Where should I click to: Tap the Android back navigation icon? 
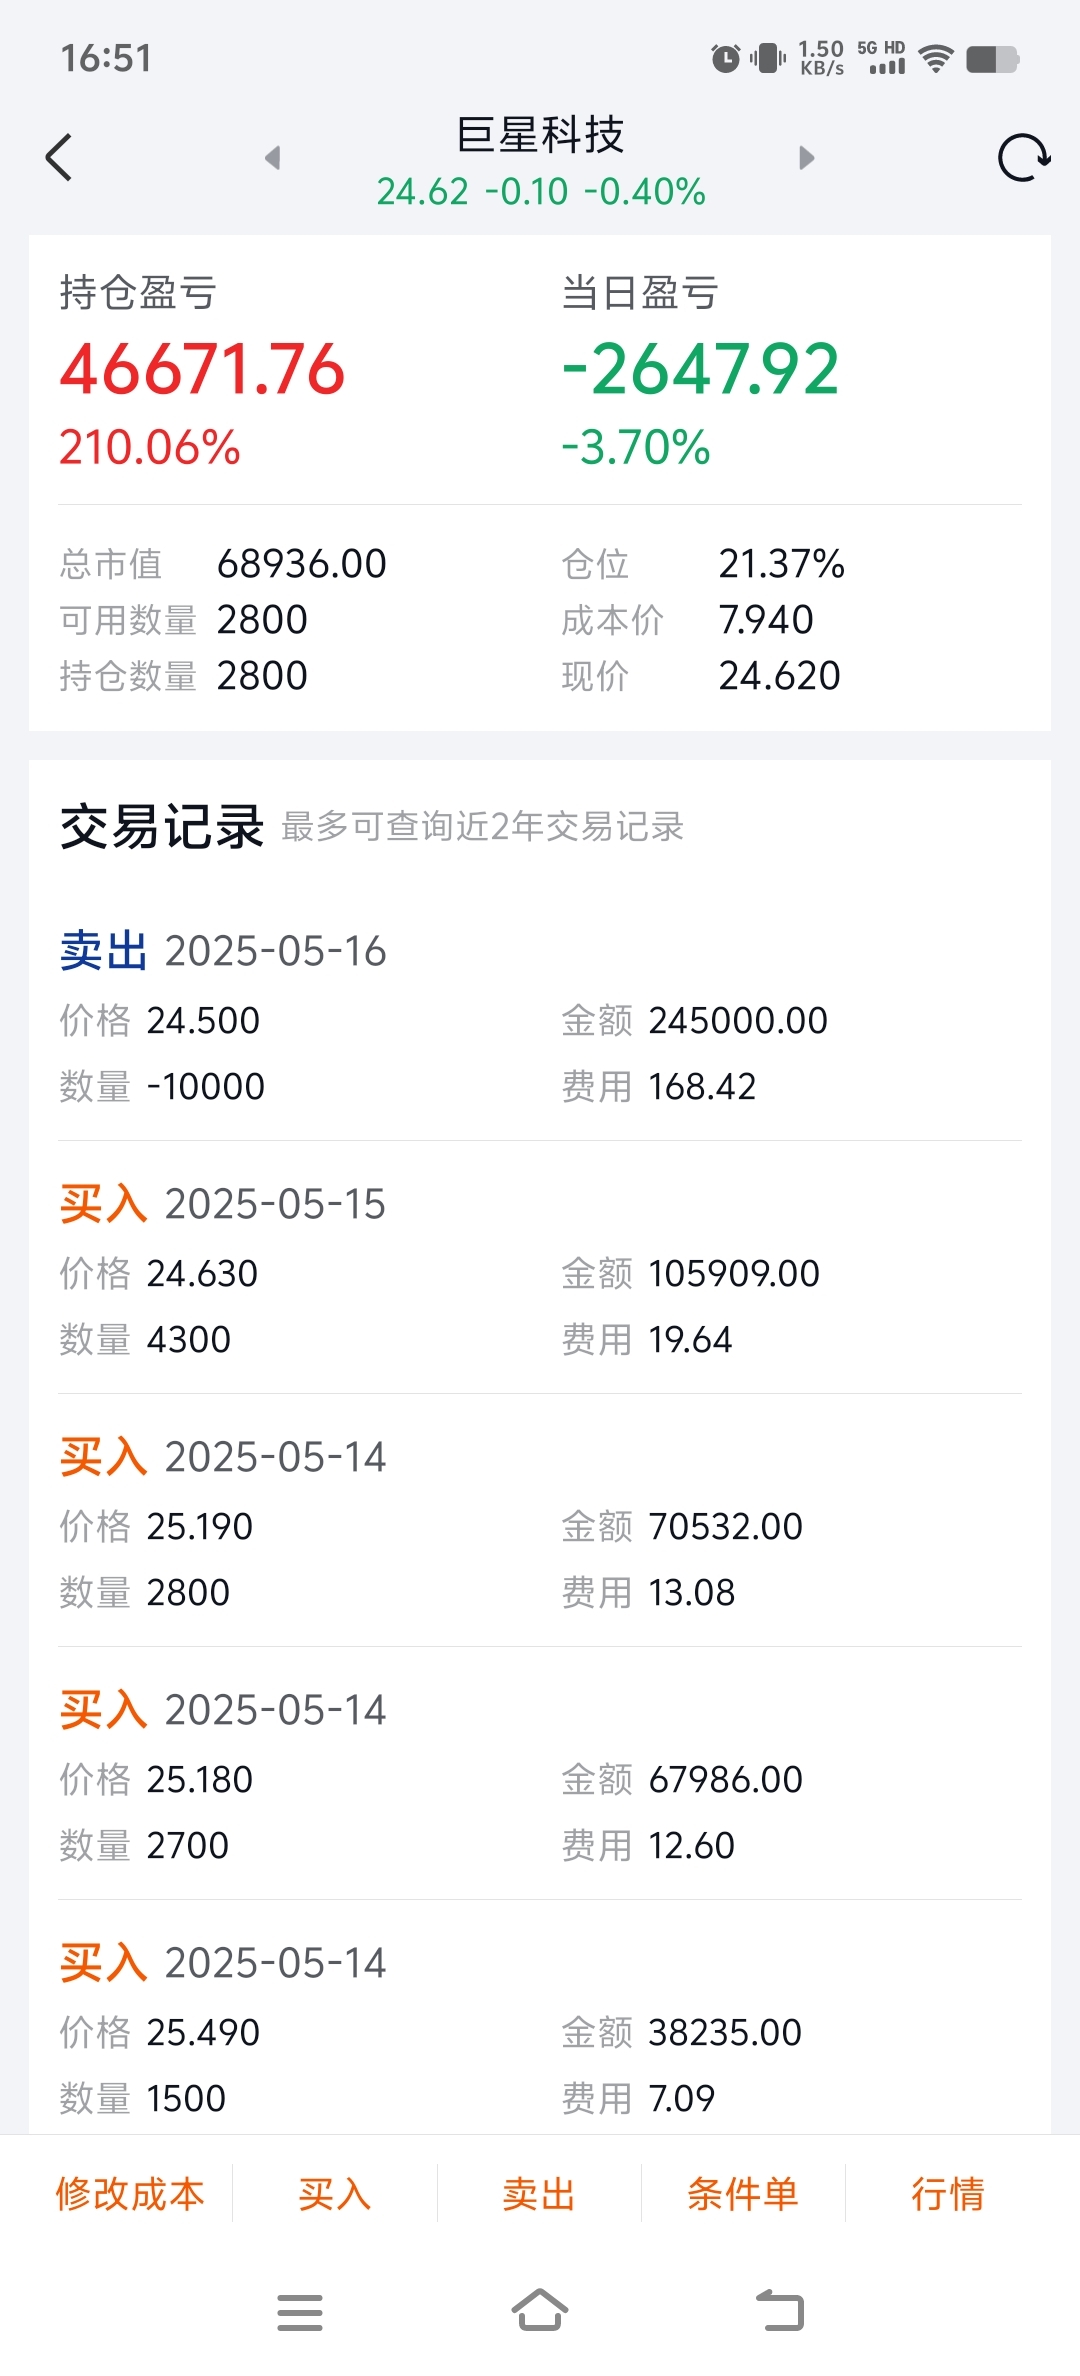pyautogui.click(x=780, y=2310)
